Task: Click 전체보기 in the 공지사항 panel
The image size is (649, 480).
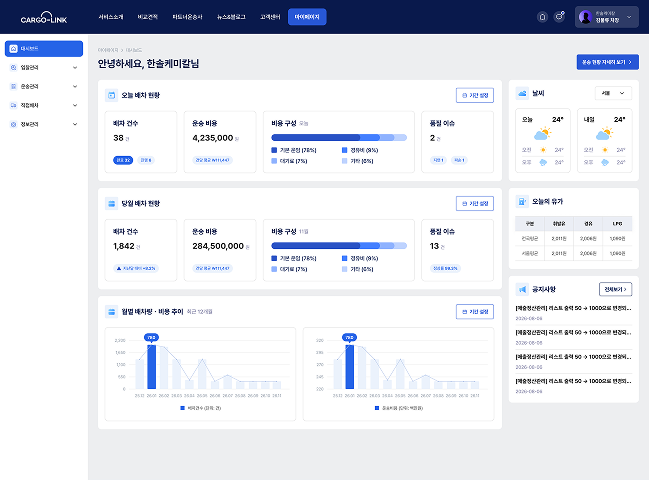Action: [615, 289]
